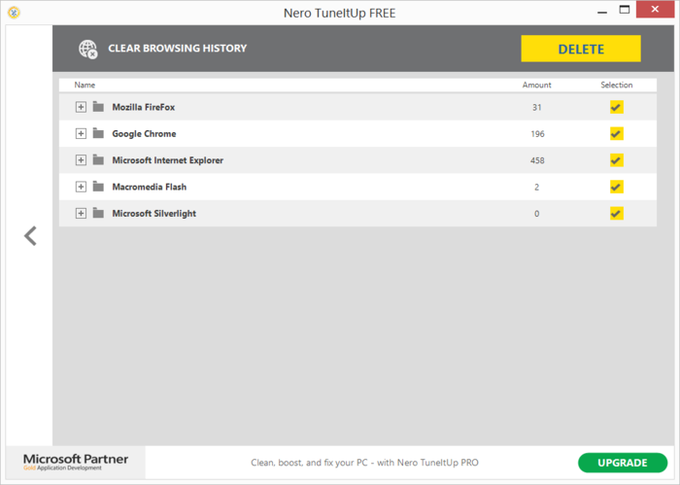The image size is (680, 485).
Task: Click the Microsoft Internet Explorer folder icon
Action: (x=98, y=160)
